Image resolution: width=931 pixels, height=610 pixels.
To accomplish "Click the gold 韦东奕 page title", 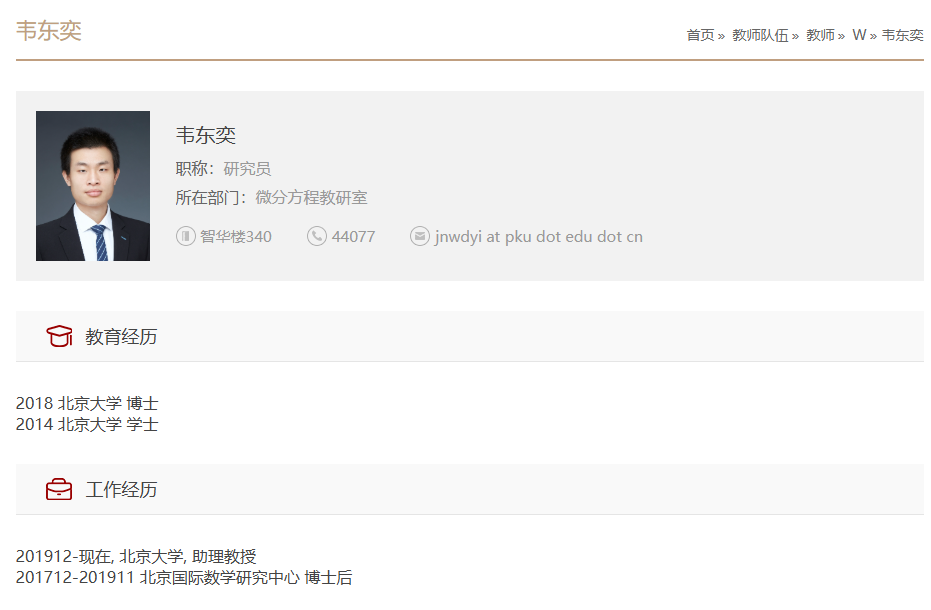I will pyautogui.click(x=48, y=31).
